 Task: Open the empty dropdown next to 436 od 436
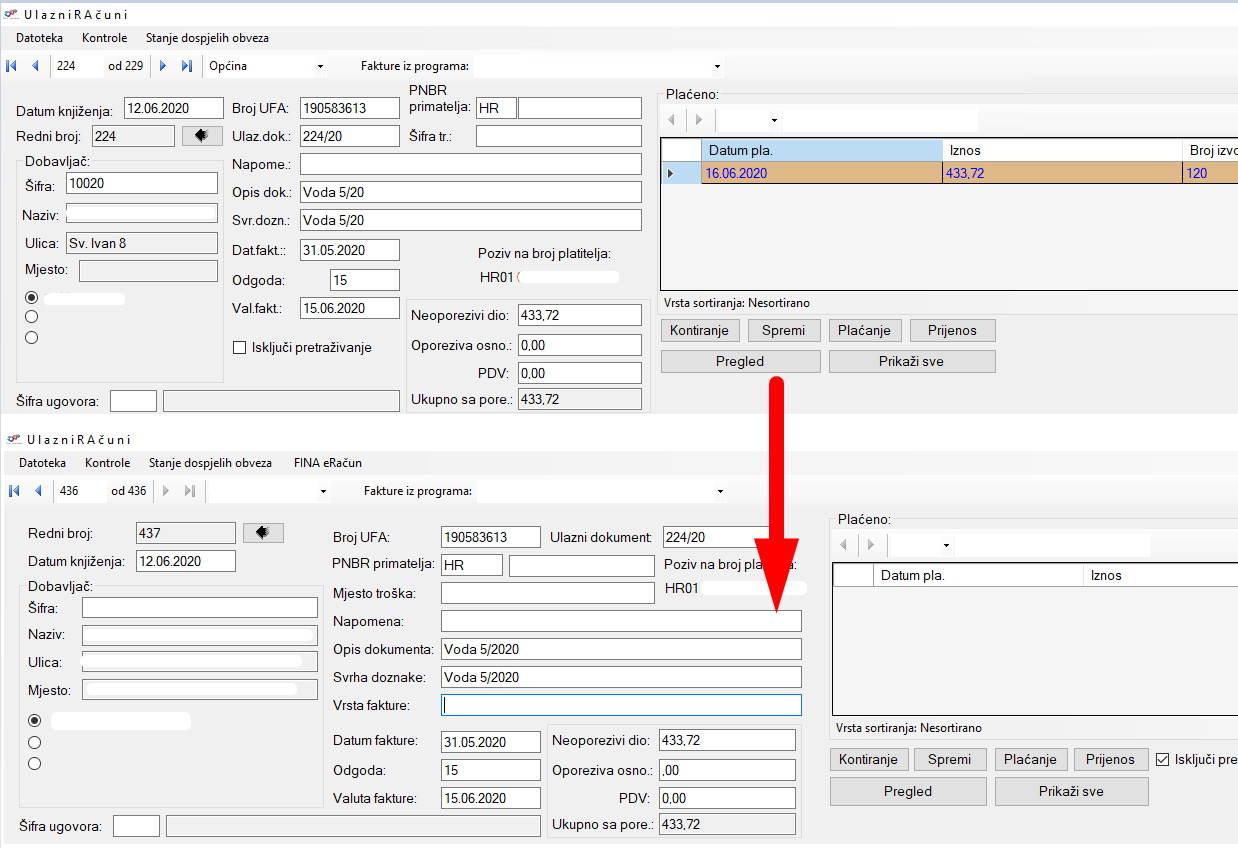[322, 492]
